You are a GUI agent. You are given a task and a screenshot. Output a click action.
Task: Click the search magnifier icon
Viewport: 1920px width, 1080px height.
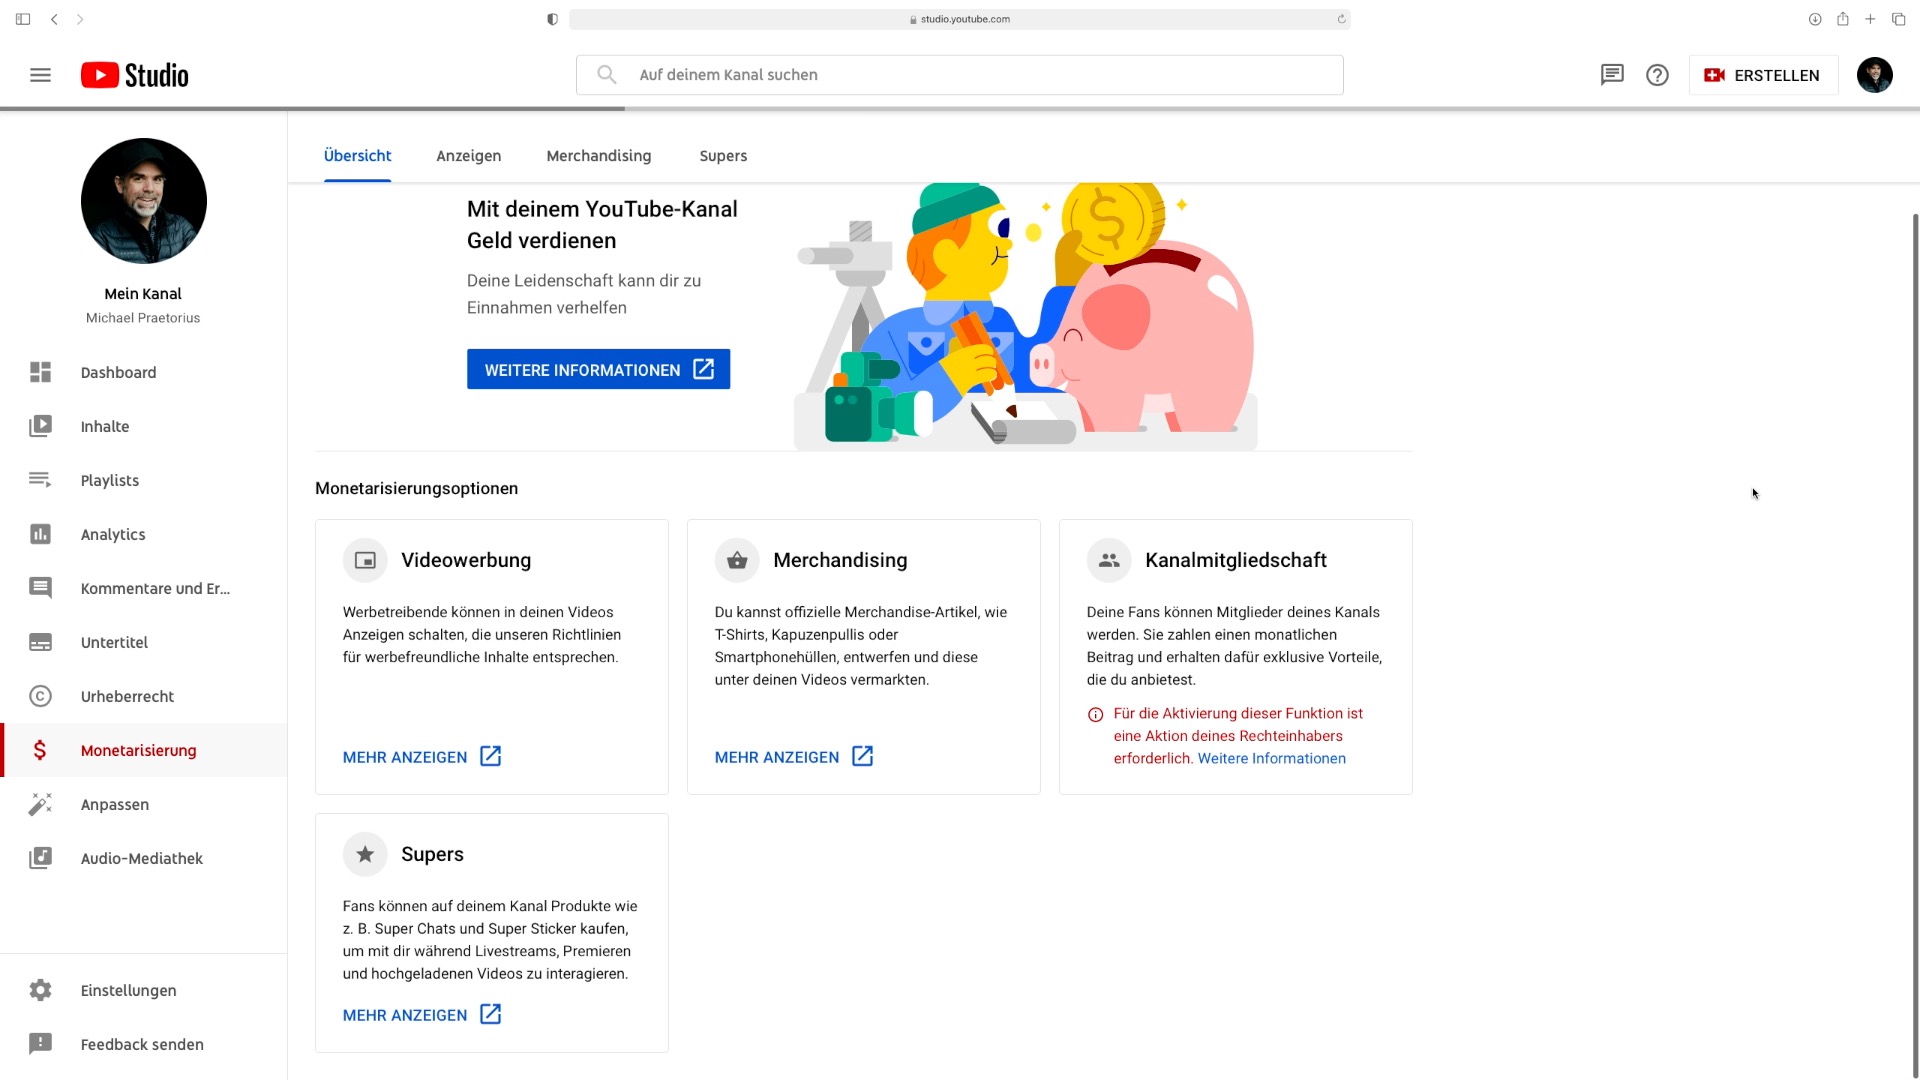coord(607,75)
